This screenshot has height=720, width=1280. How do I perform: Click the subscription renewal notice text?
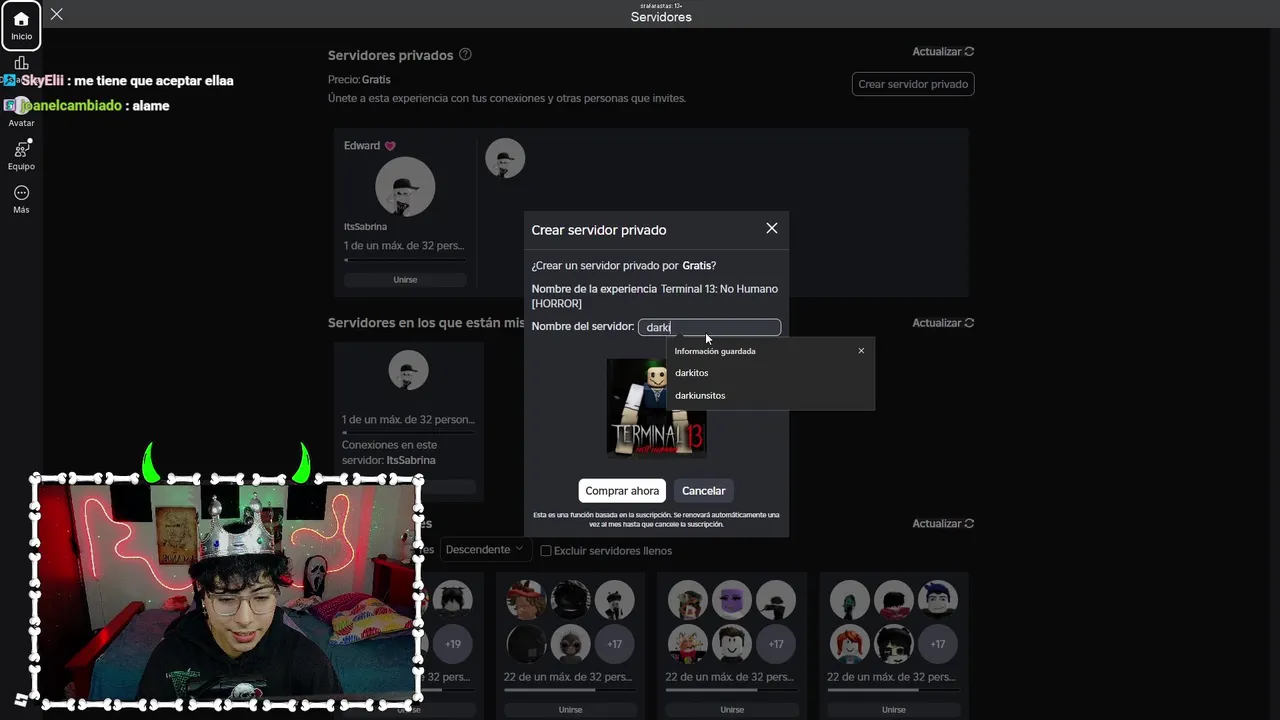[656, 519]
